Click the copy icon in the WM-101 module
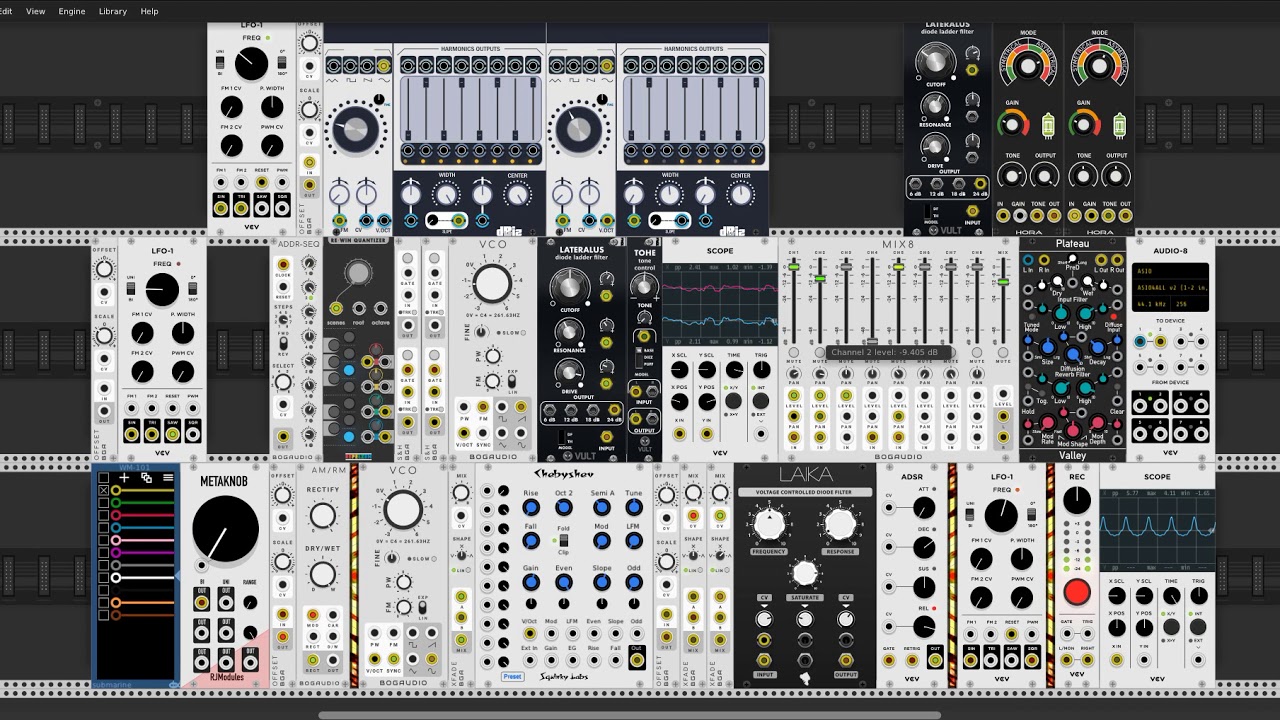Viewport: 1280px width, 720px height. click(x=146, y=478)
